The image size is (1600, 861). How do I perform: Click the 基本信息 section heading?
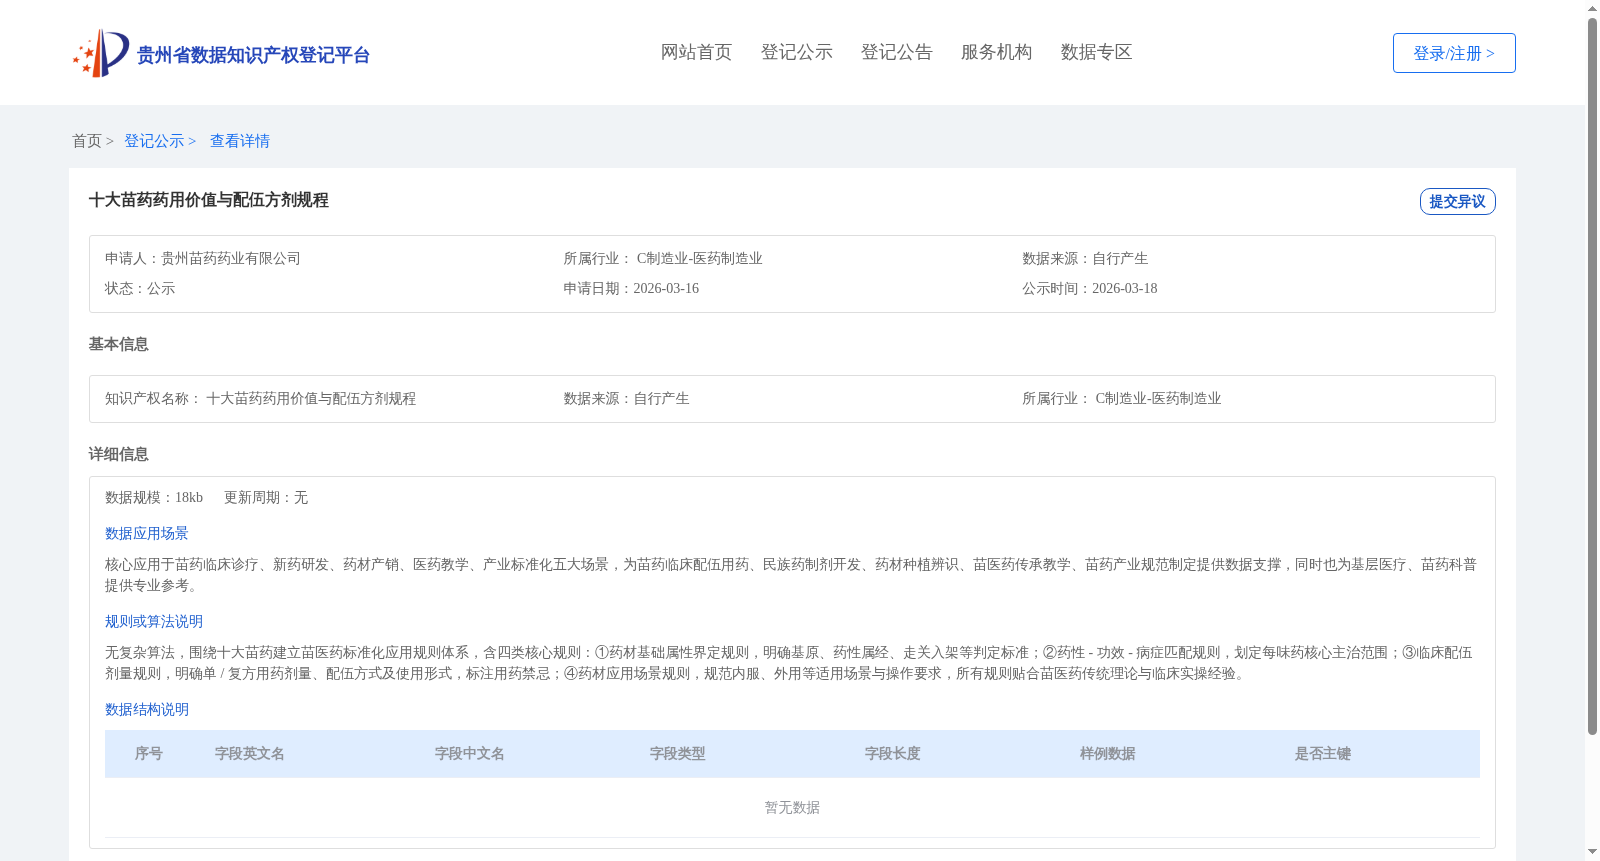point(118,344)
